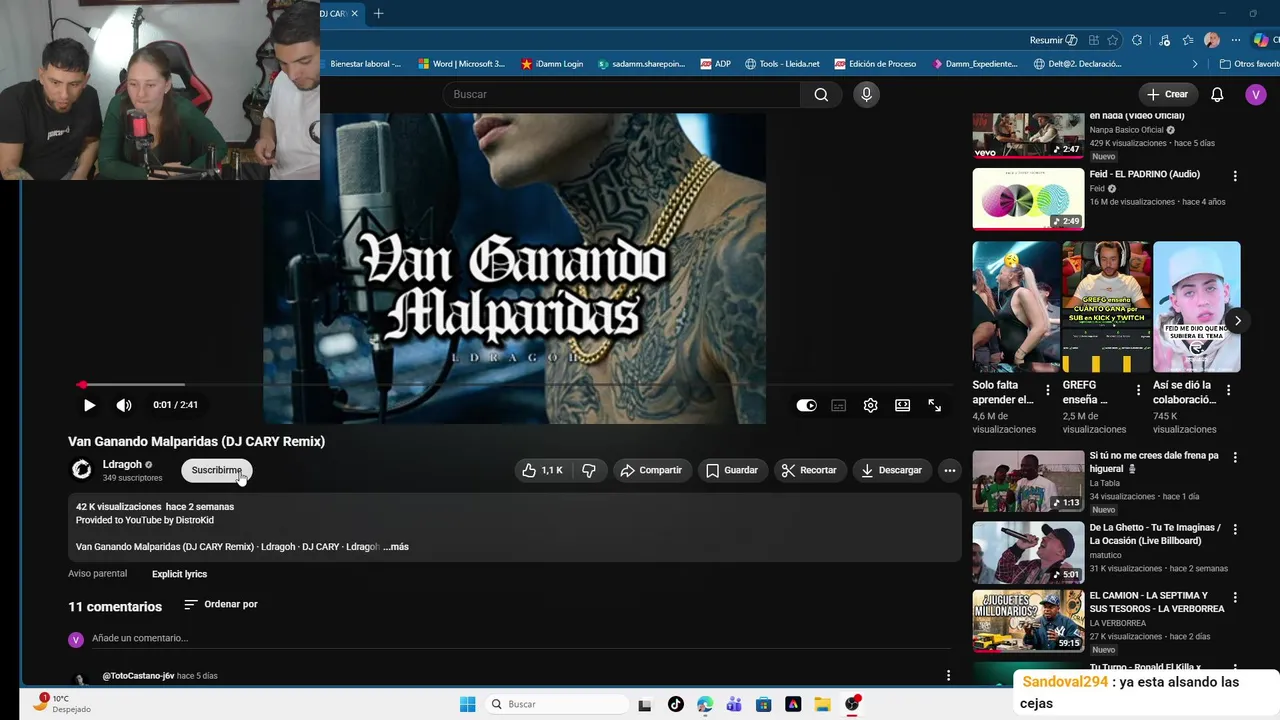Image resolution: width=1280 pixels, height=720 pixels.
Task: Open the Word | Microsoft 3... bookmark
Action: (462, 64)
